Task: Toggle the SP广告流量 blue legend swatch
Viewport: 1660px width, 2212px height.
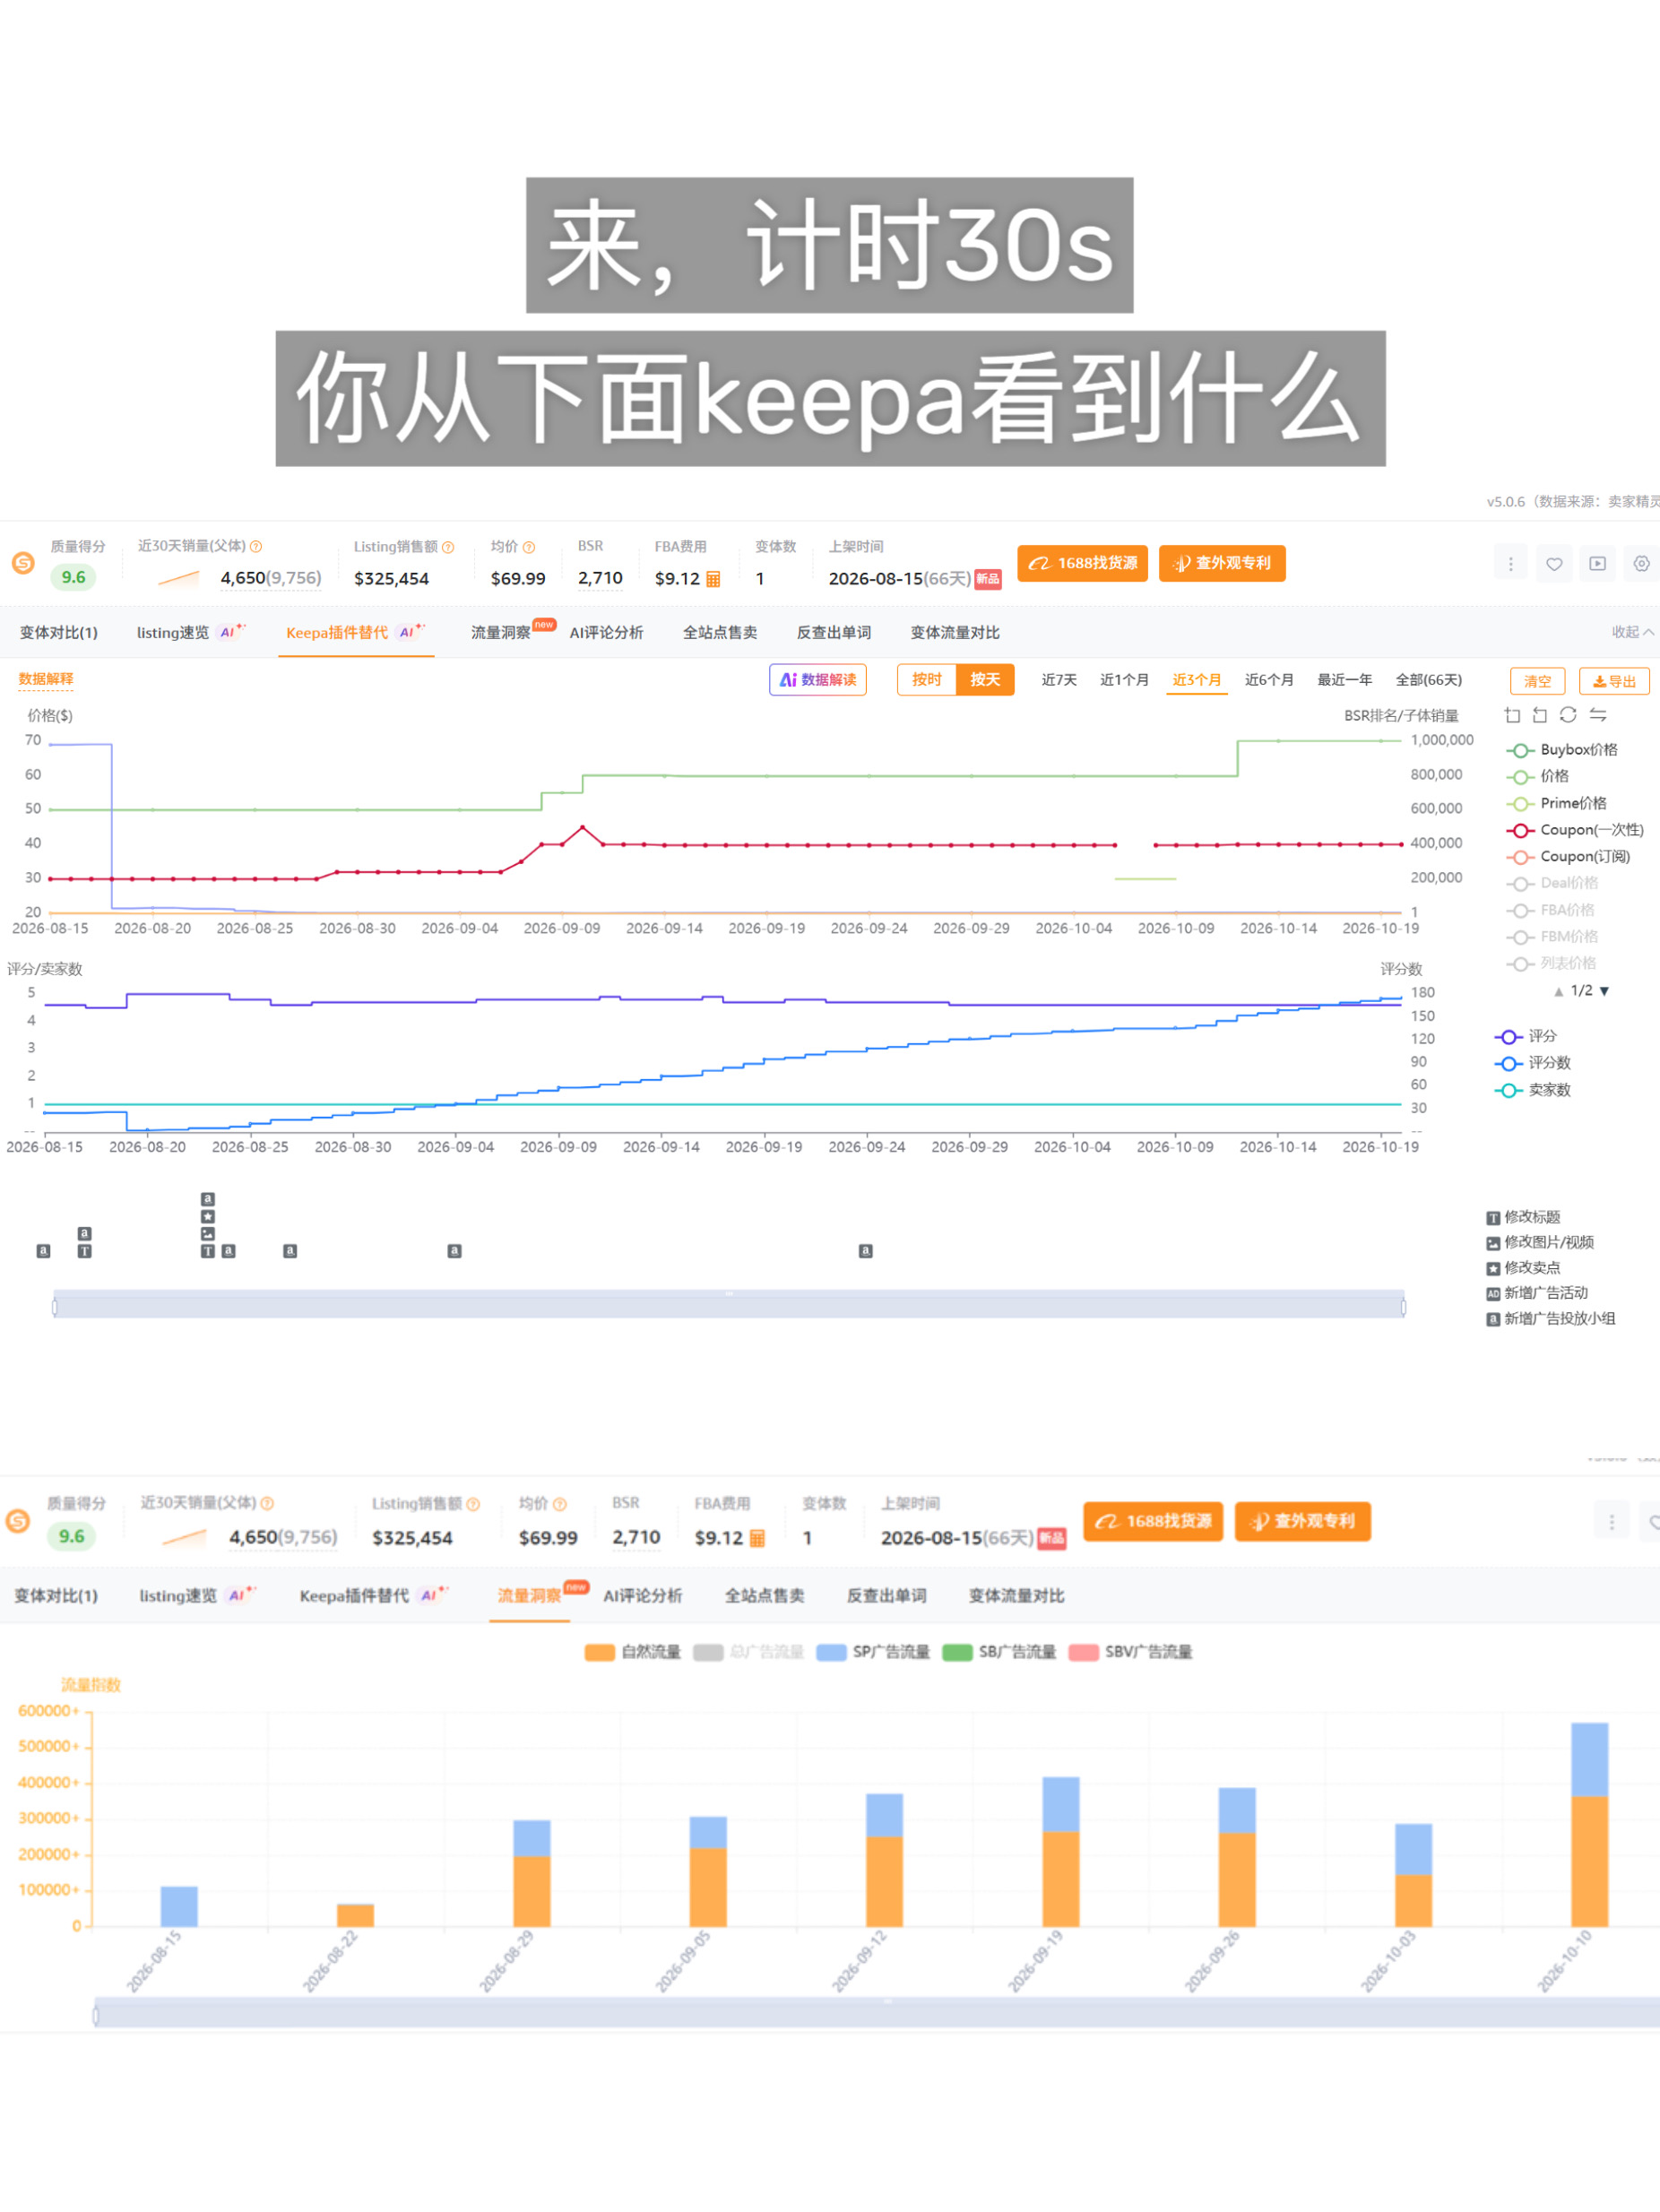Action: (831, 1652)
